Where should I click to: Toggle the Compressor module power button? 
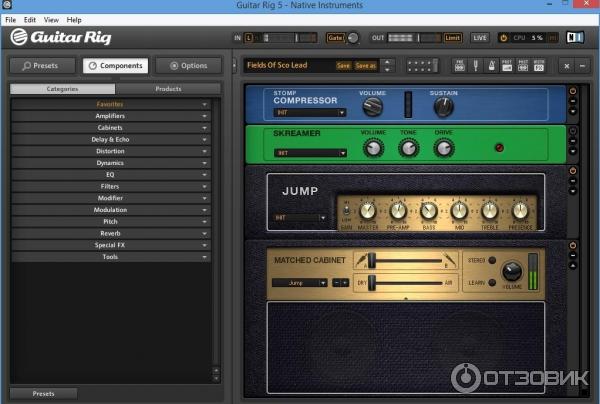point(573,91)
